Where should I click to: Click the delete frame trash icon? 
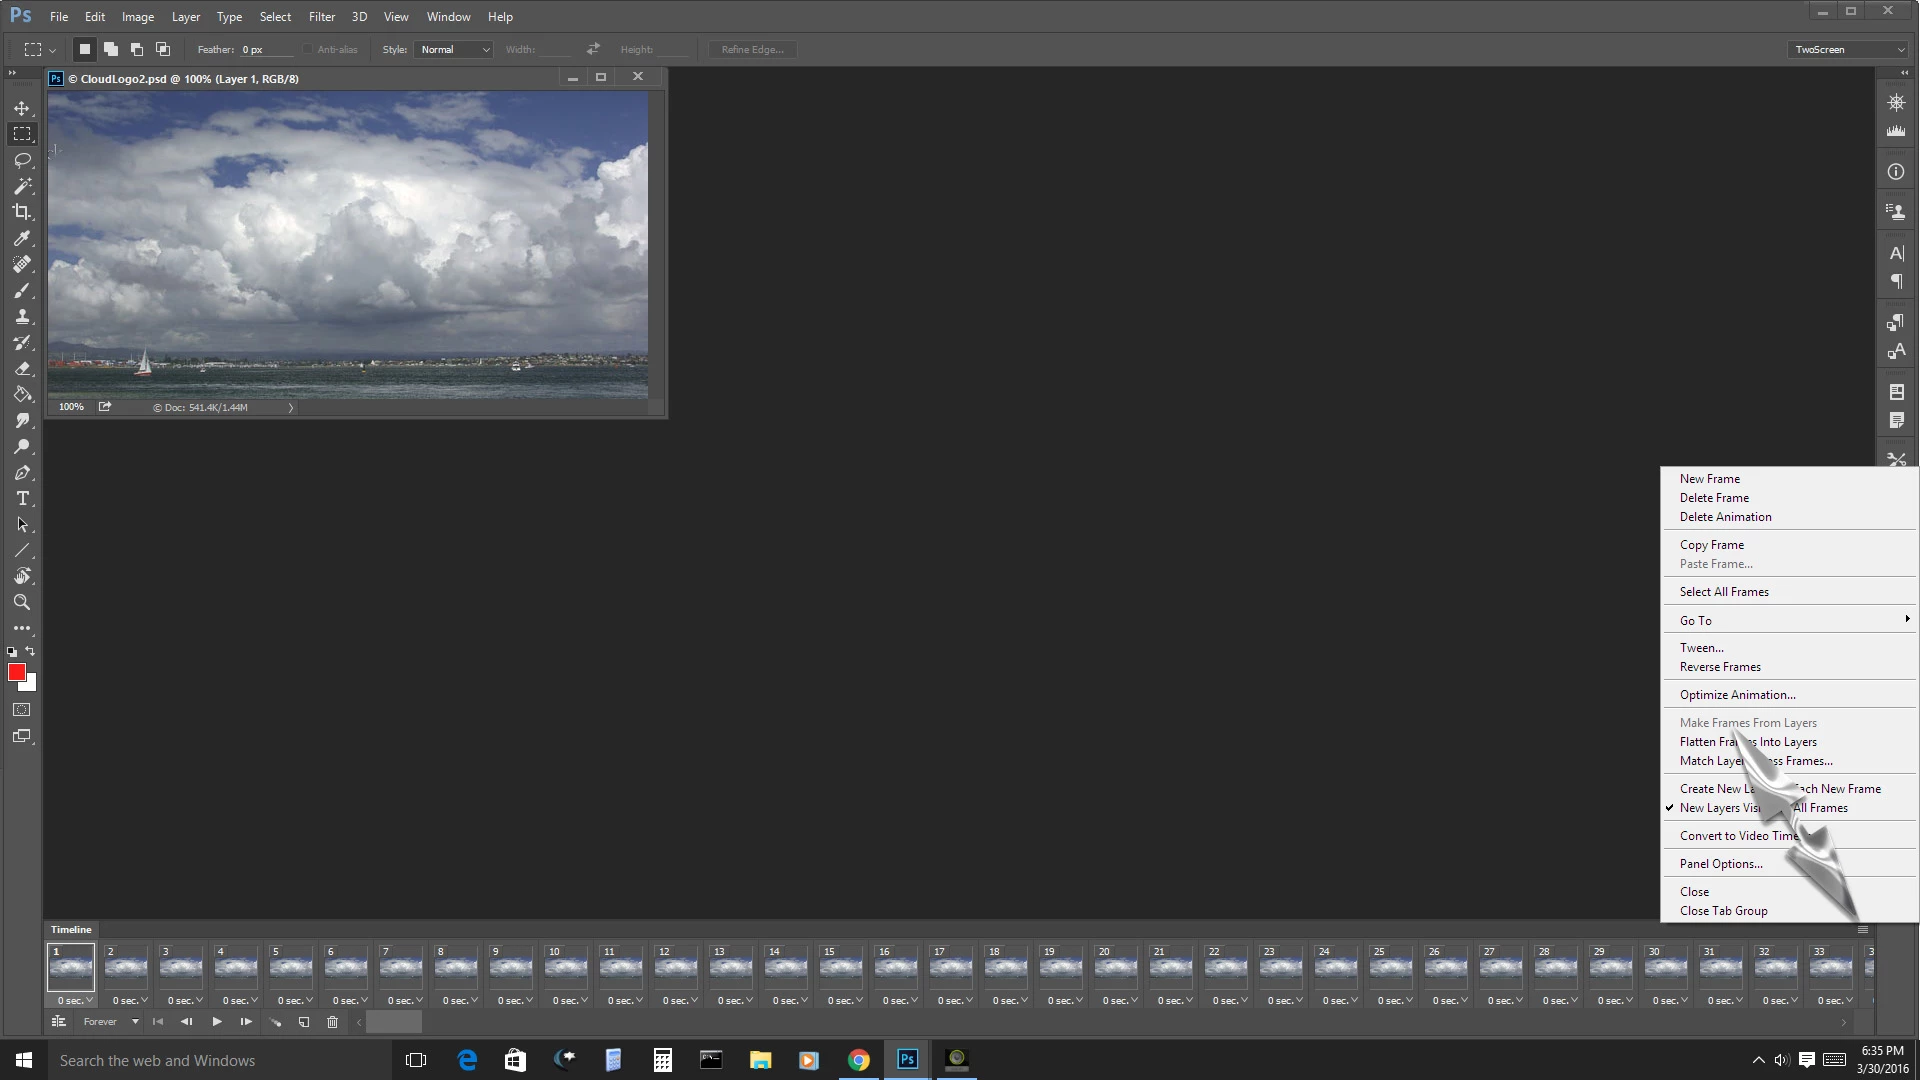[x=333, y=1022]
